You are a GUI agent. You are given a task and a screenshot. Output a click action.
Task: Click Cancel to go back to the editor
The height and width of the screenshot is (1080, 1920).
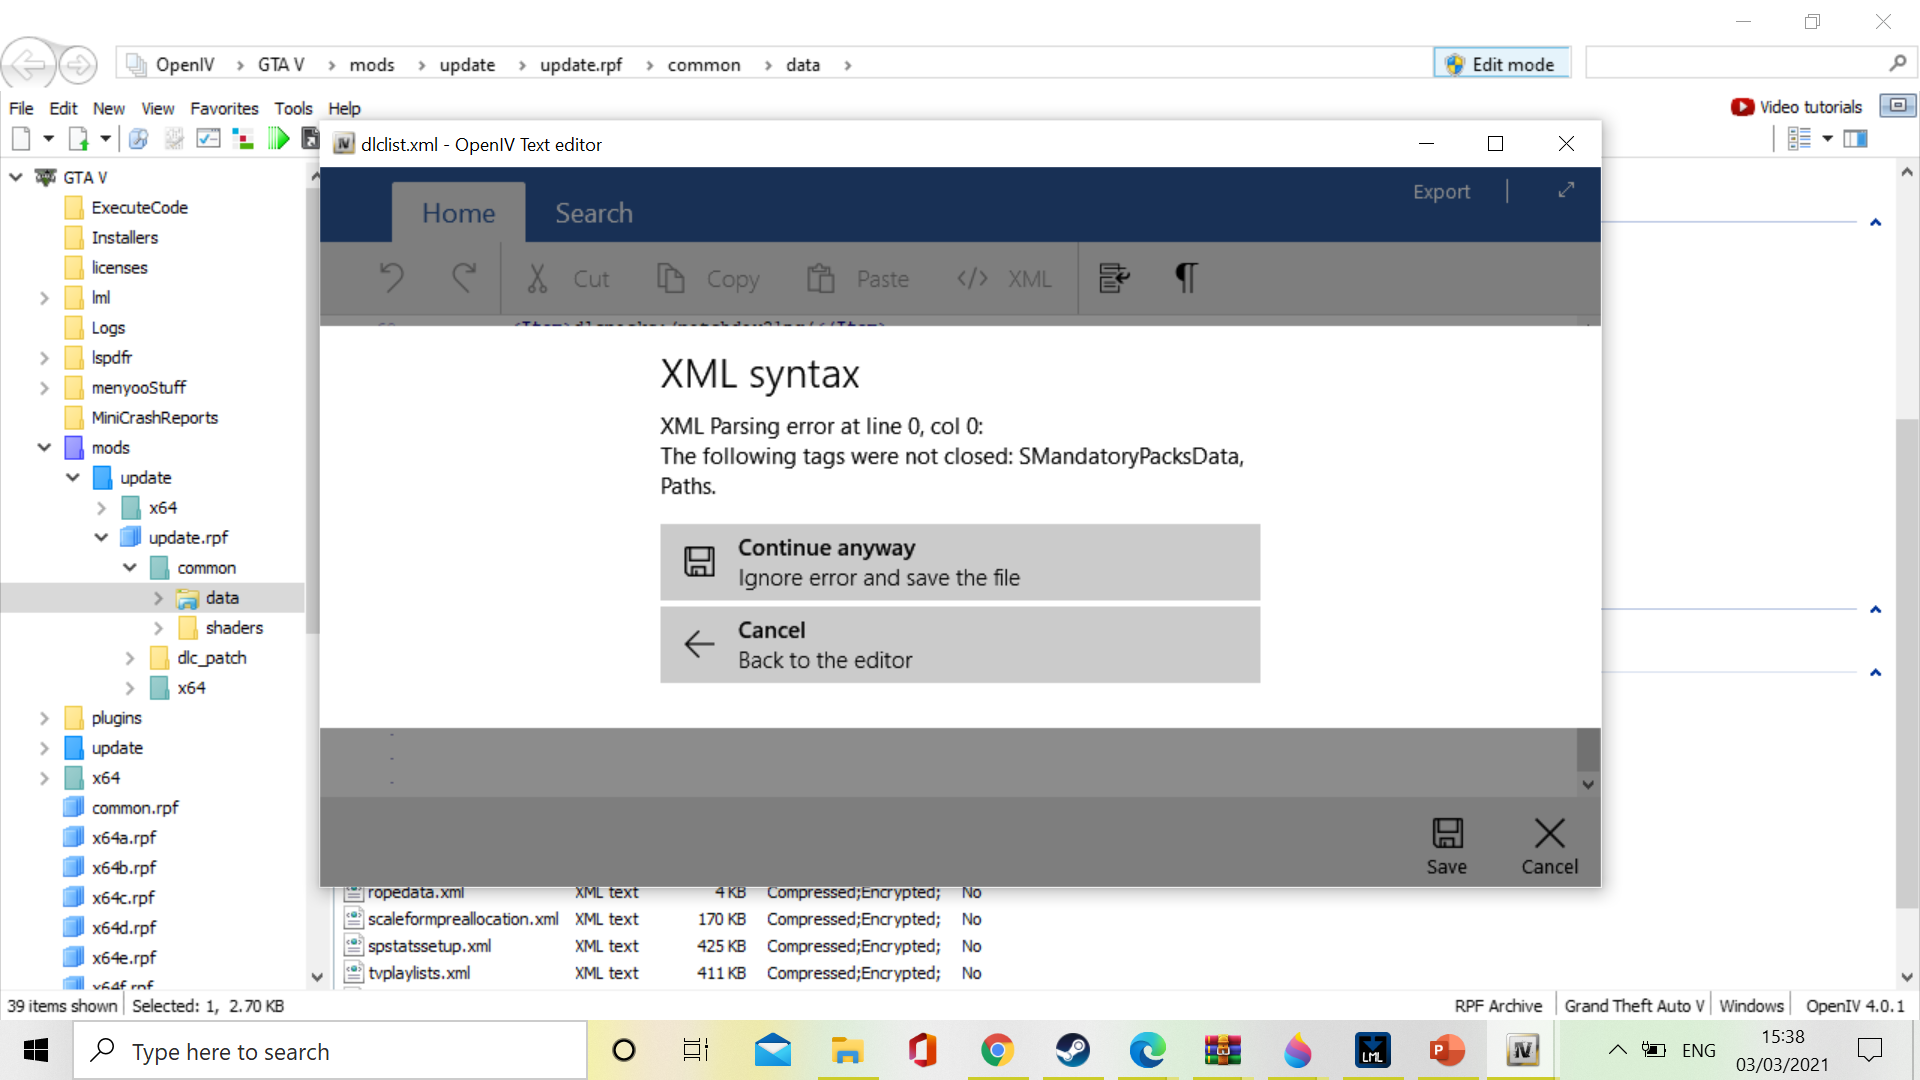coord(959,645)
